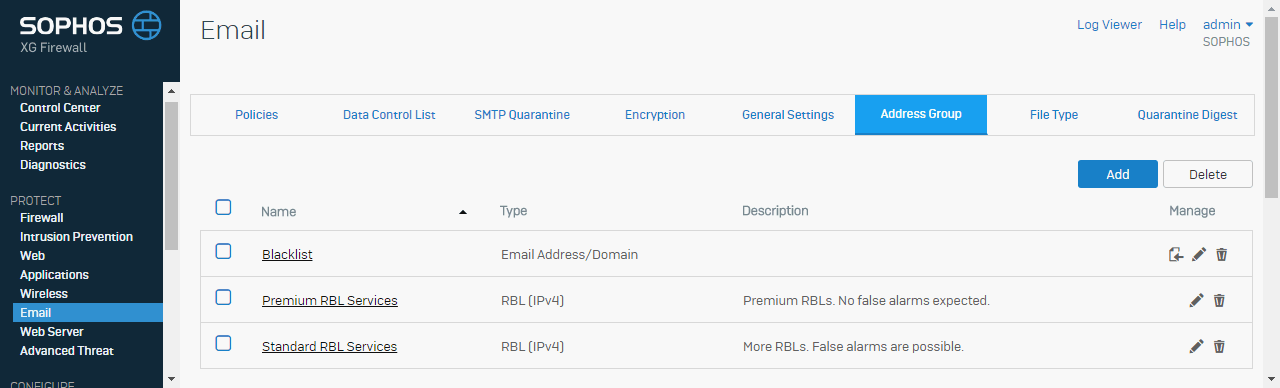Tick the Premium RBL Services checkbox
This screenshot has height=388, width=1280.
tap(224, 297)
